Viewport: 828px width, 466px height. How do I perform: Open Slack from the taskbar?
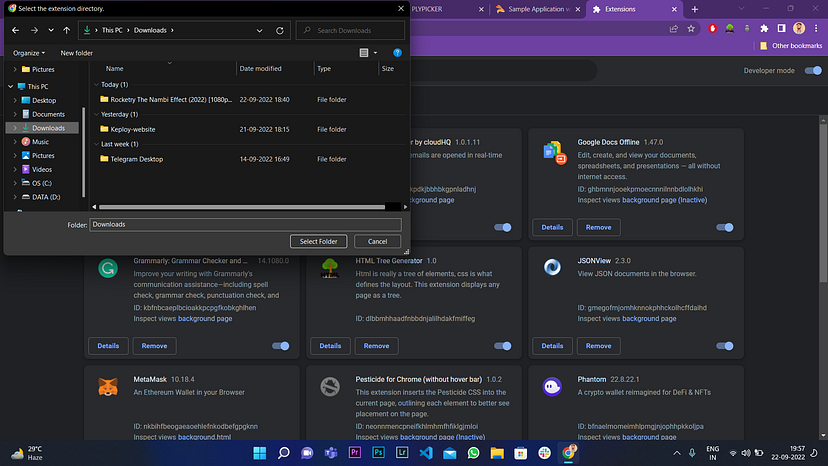544,453
